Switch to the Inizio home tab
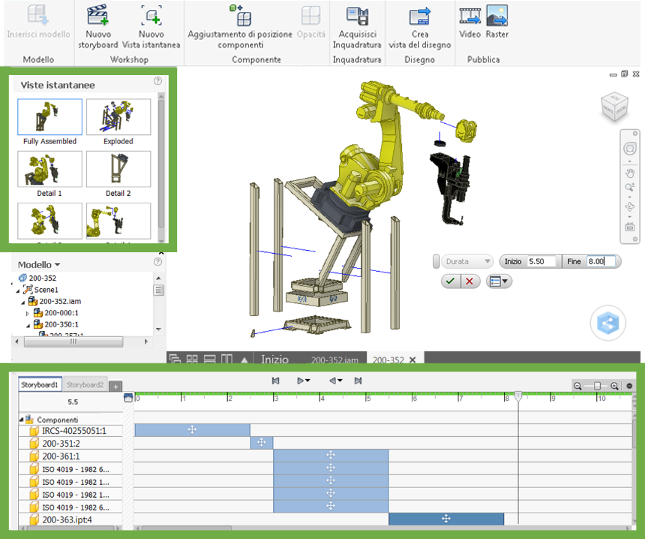 tap(275, 359)
